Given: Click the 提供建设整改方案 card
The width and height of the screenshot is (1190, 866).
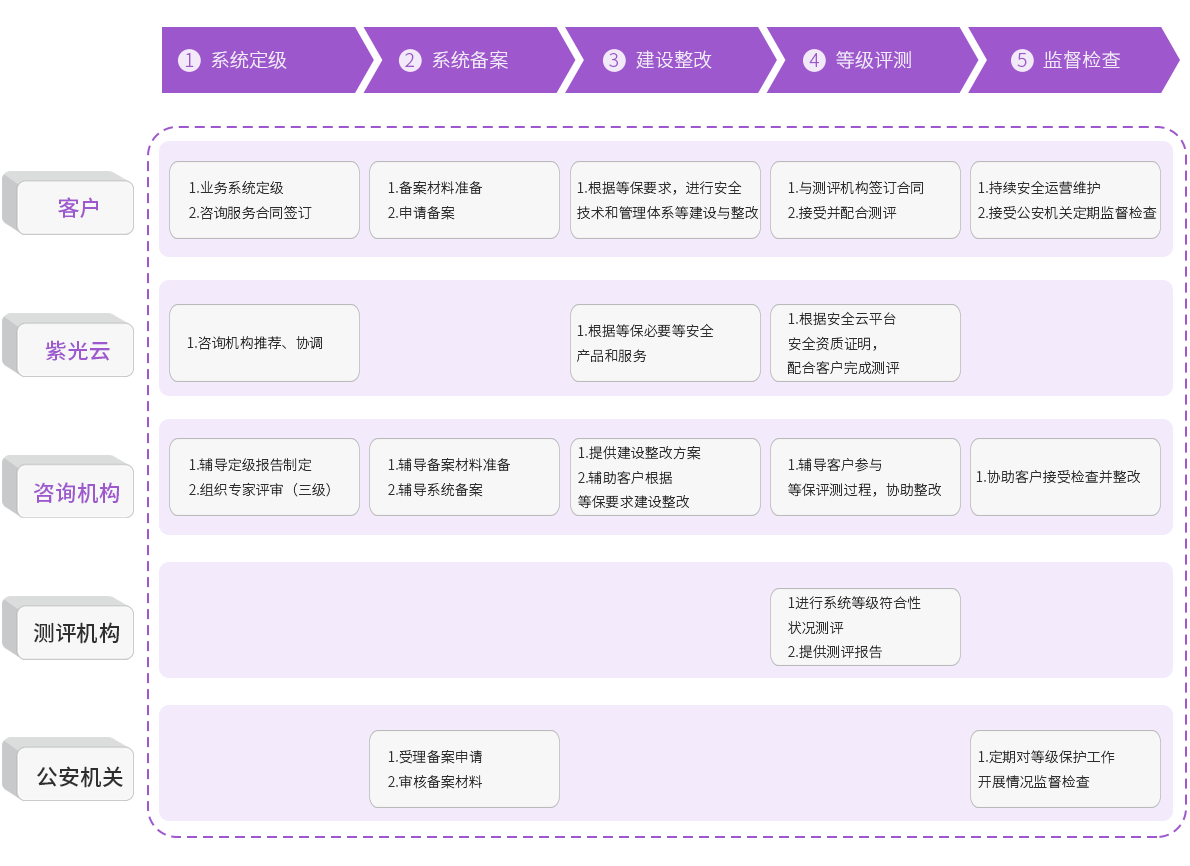Looking at the screenshot, I should coord(665,477).
